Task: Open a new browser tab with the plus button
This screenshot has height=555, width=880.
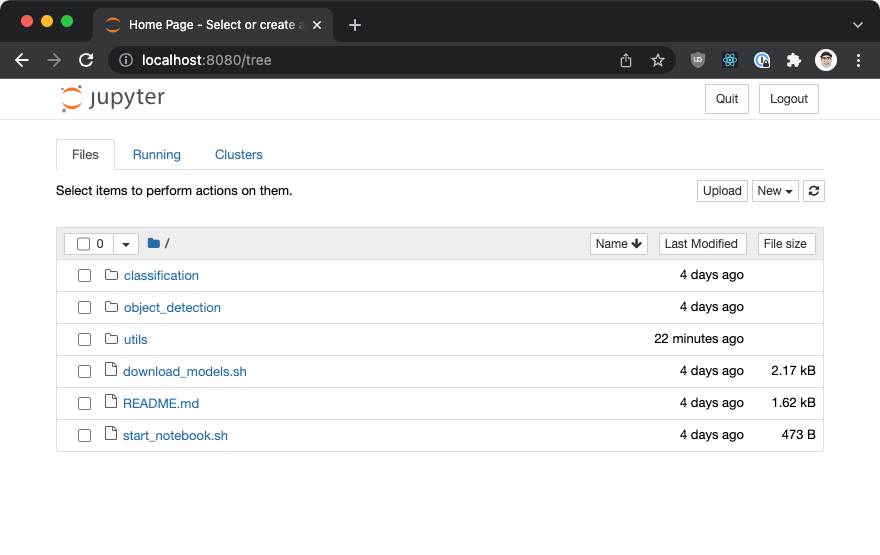Action: [x=354, y=25]
